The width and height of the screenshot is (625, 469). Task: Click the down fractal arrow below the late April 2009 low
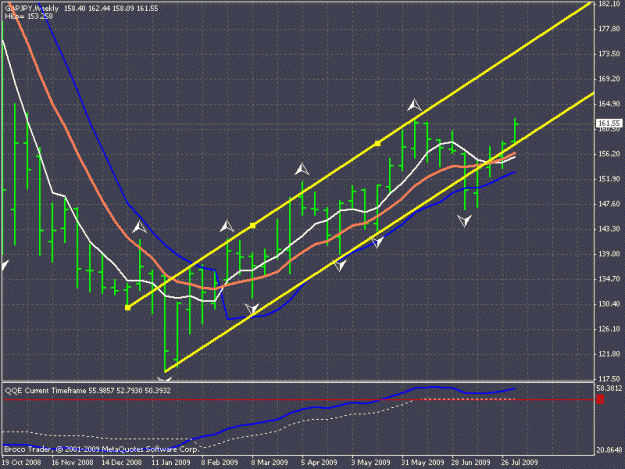tap(340, 265)
